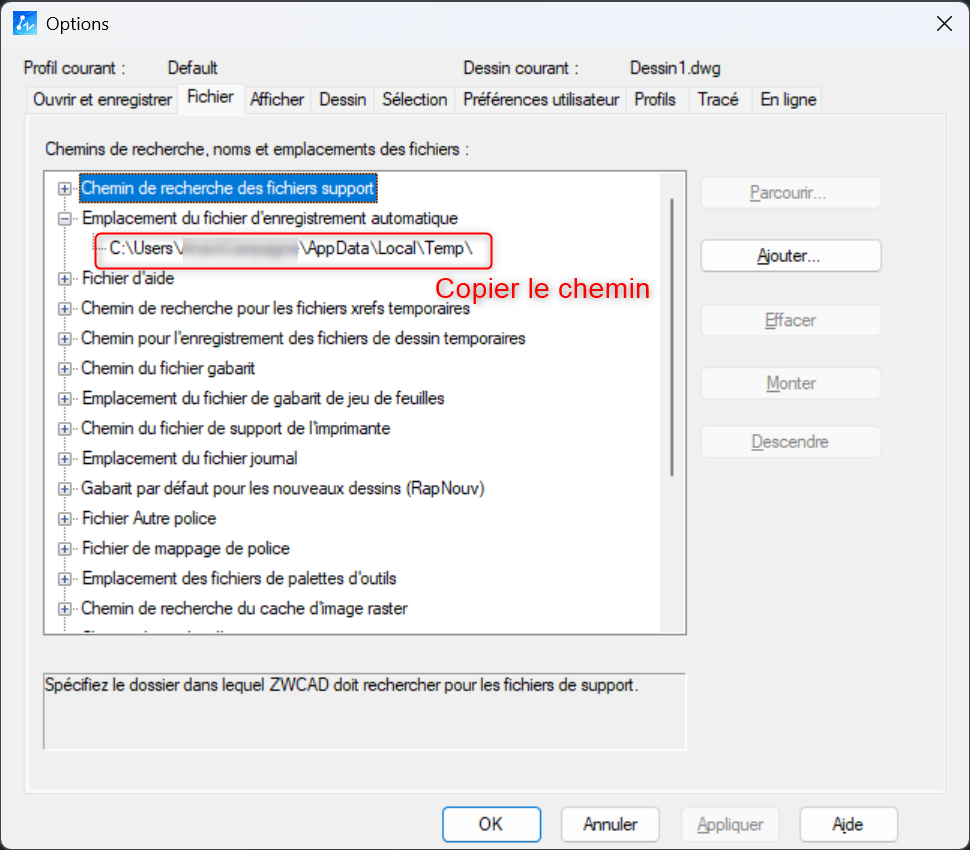Select 'Chemin de recherche du cache d'image raster'
Viewport: 970px width, 850px height.
coord(244,608)
